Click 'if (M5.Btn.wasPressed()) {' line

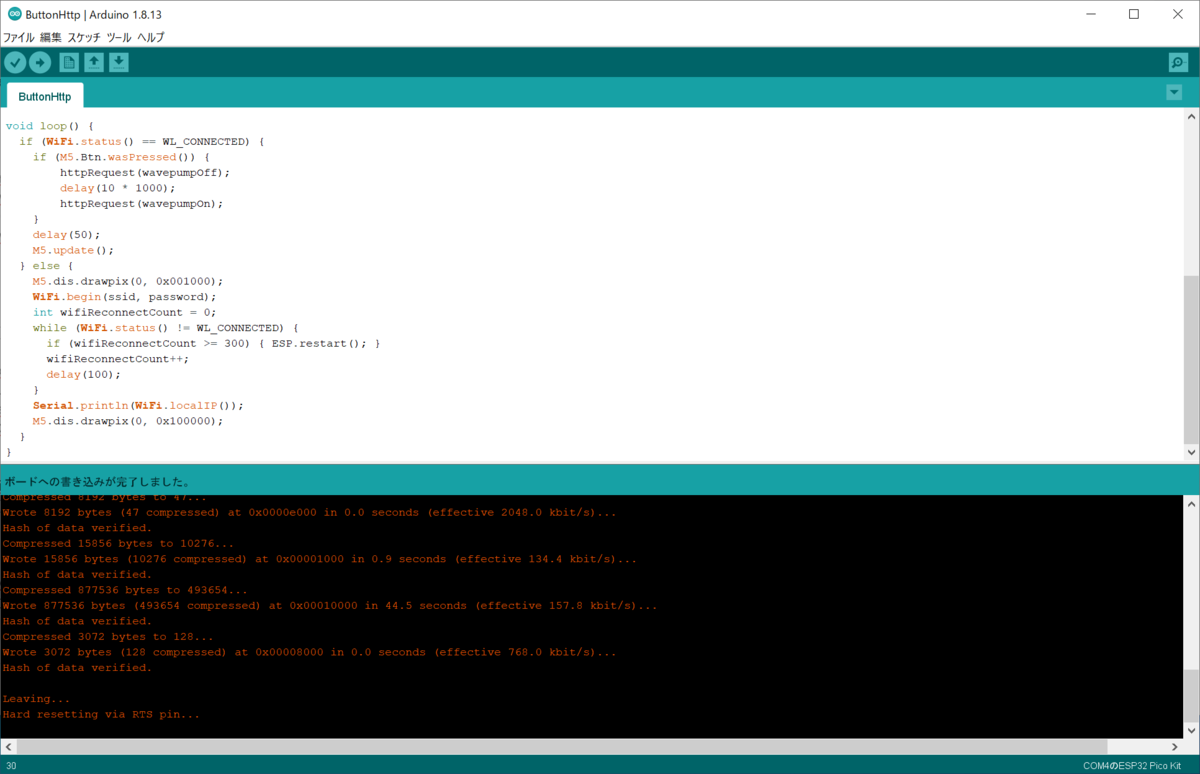(x=121, y=157)
